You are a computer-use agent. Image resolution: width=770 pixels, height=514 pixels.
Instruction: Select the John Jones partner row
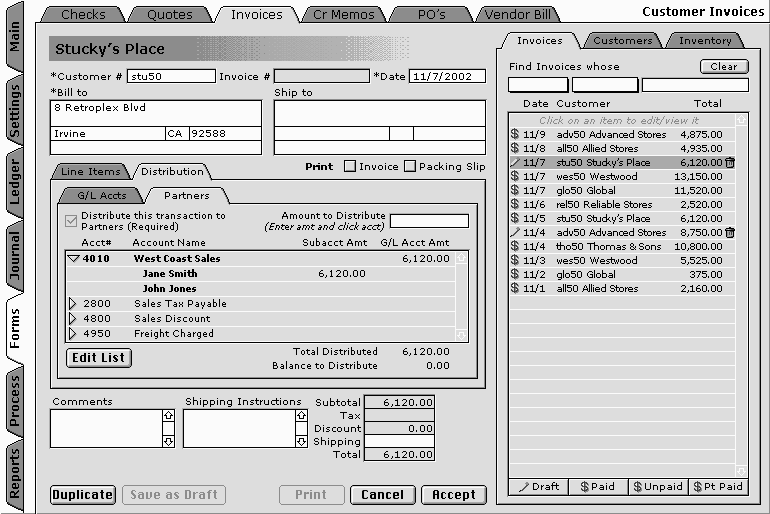point(261,289)
